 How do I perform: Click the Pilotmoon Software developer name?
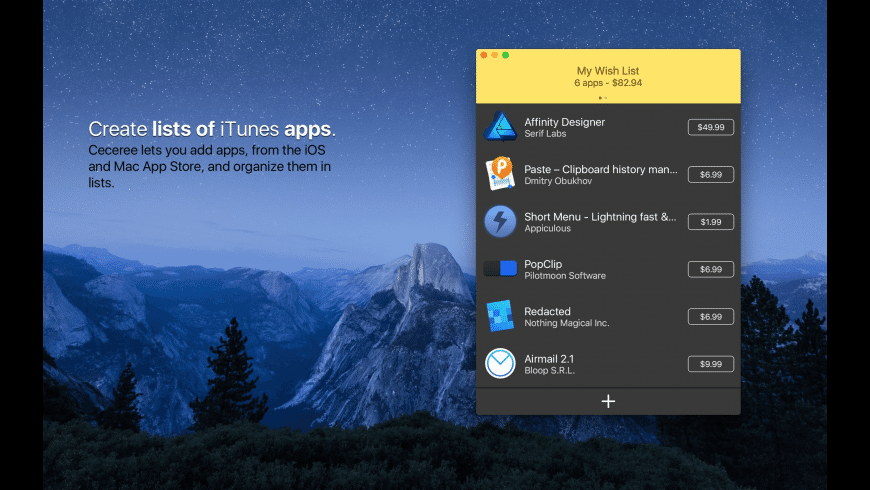(x=565, y=276)
